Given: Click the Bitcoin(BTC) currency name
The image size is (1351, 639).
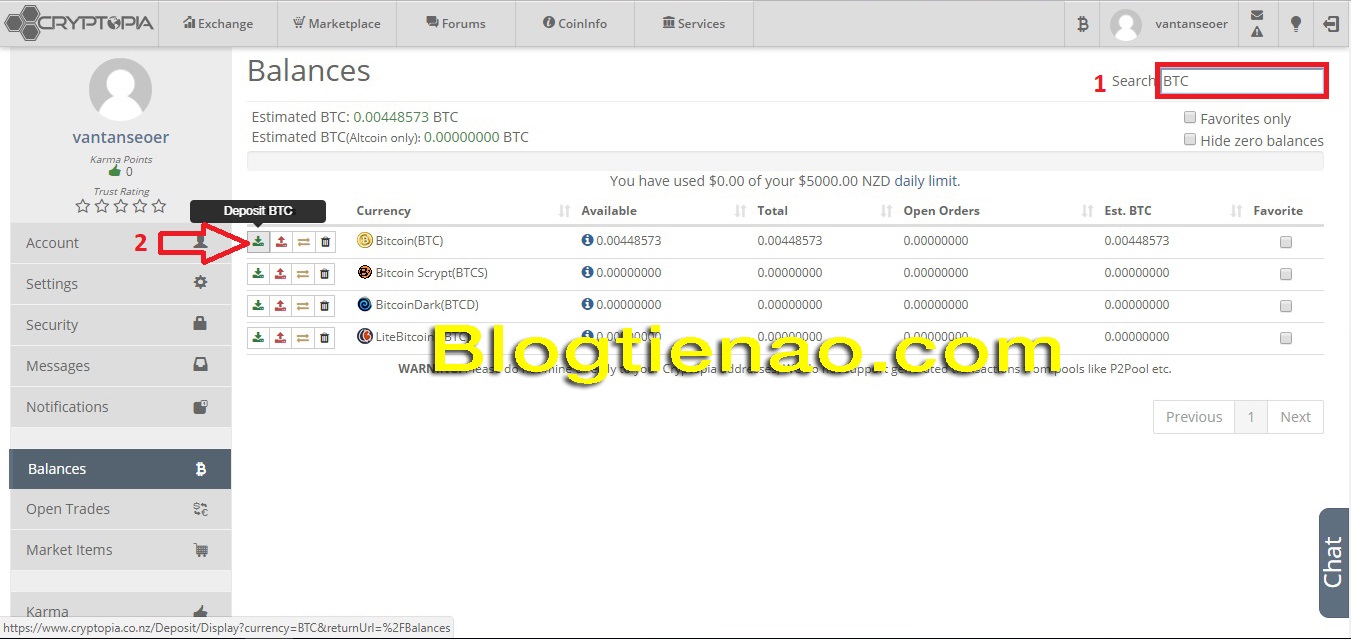Looking at the screenshot, I should 409,241.
